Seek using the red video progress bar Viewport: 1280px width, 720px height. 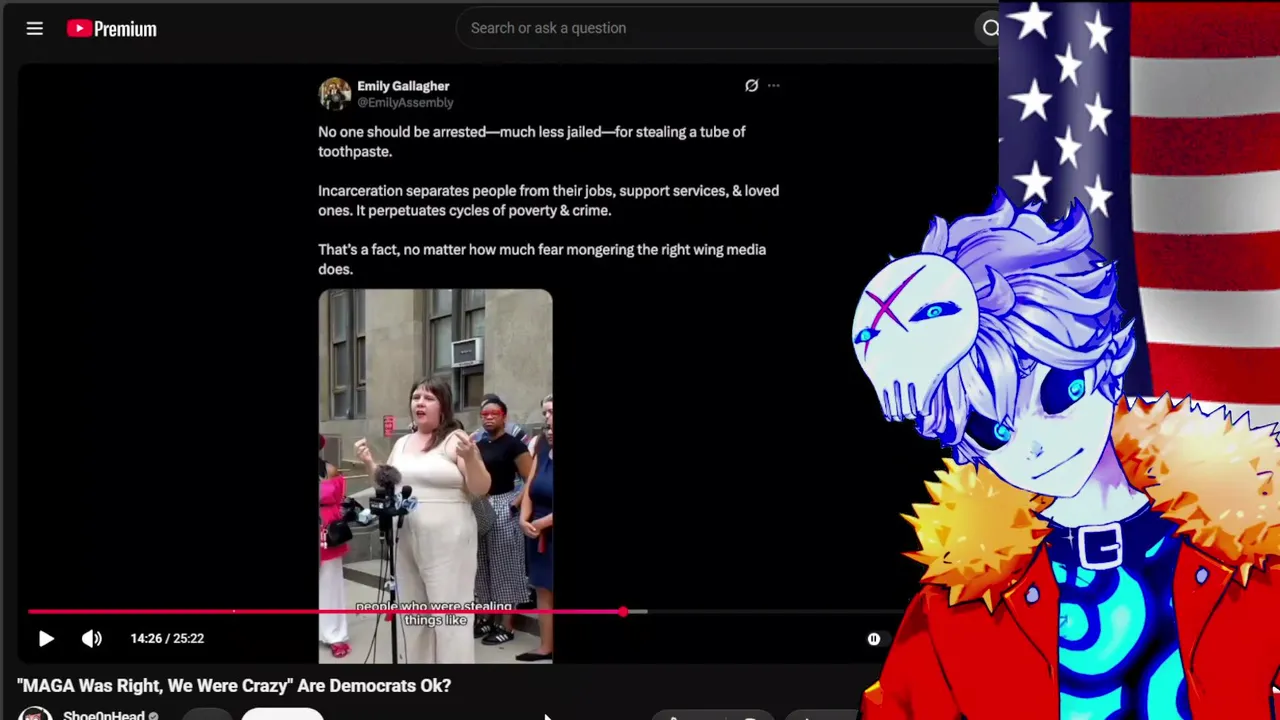(325, 611)
